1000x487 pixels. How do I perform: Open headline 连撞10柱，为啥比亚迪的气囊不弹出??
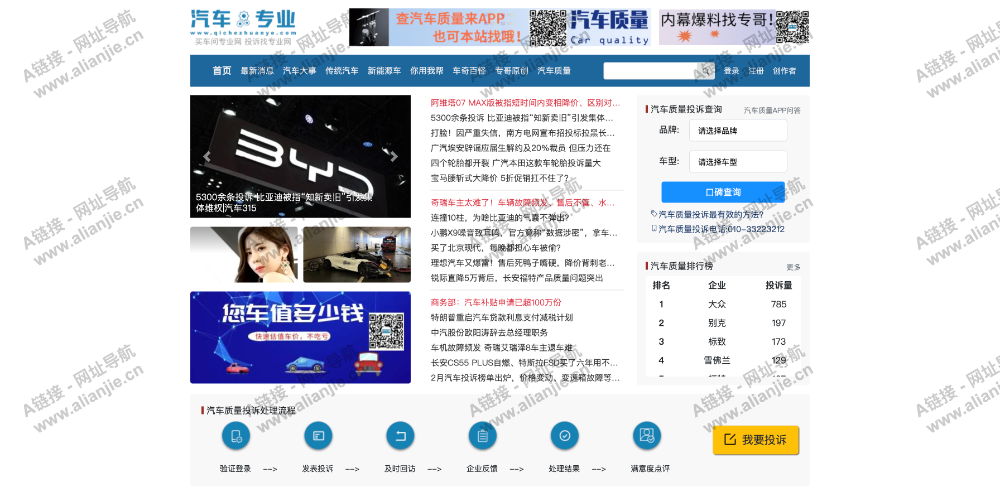(x=499, y=218)
